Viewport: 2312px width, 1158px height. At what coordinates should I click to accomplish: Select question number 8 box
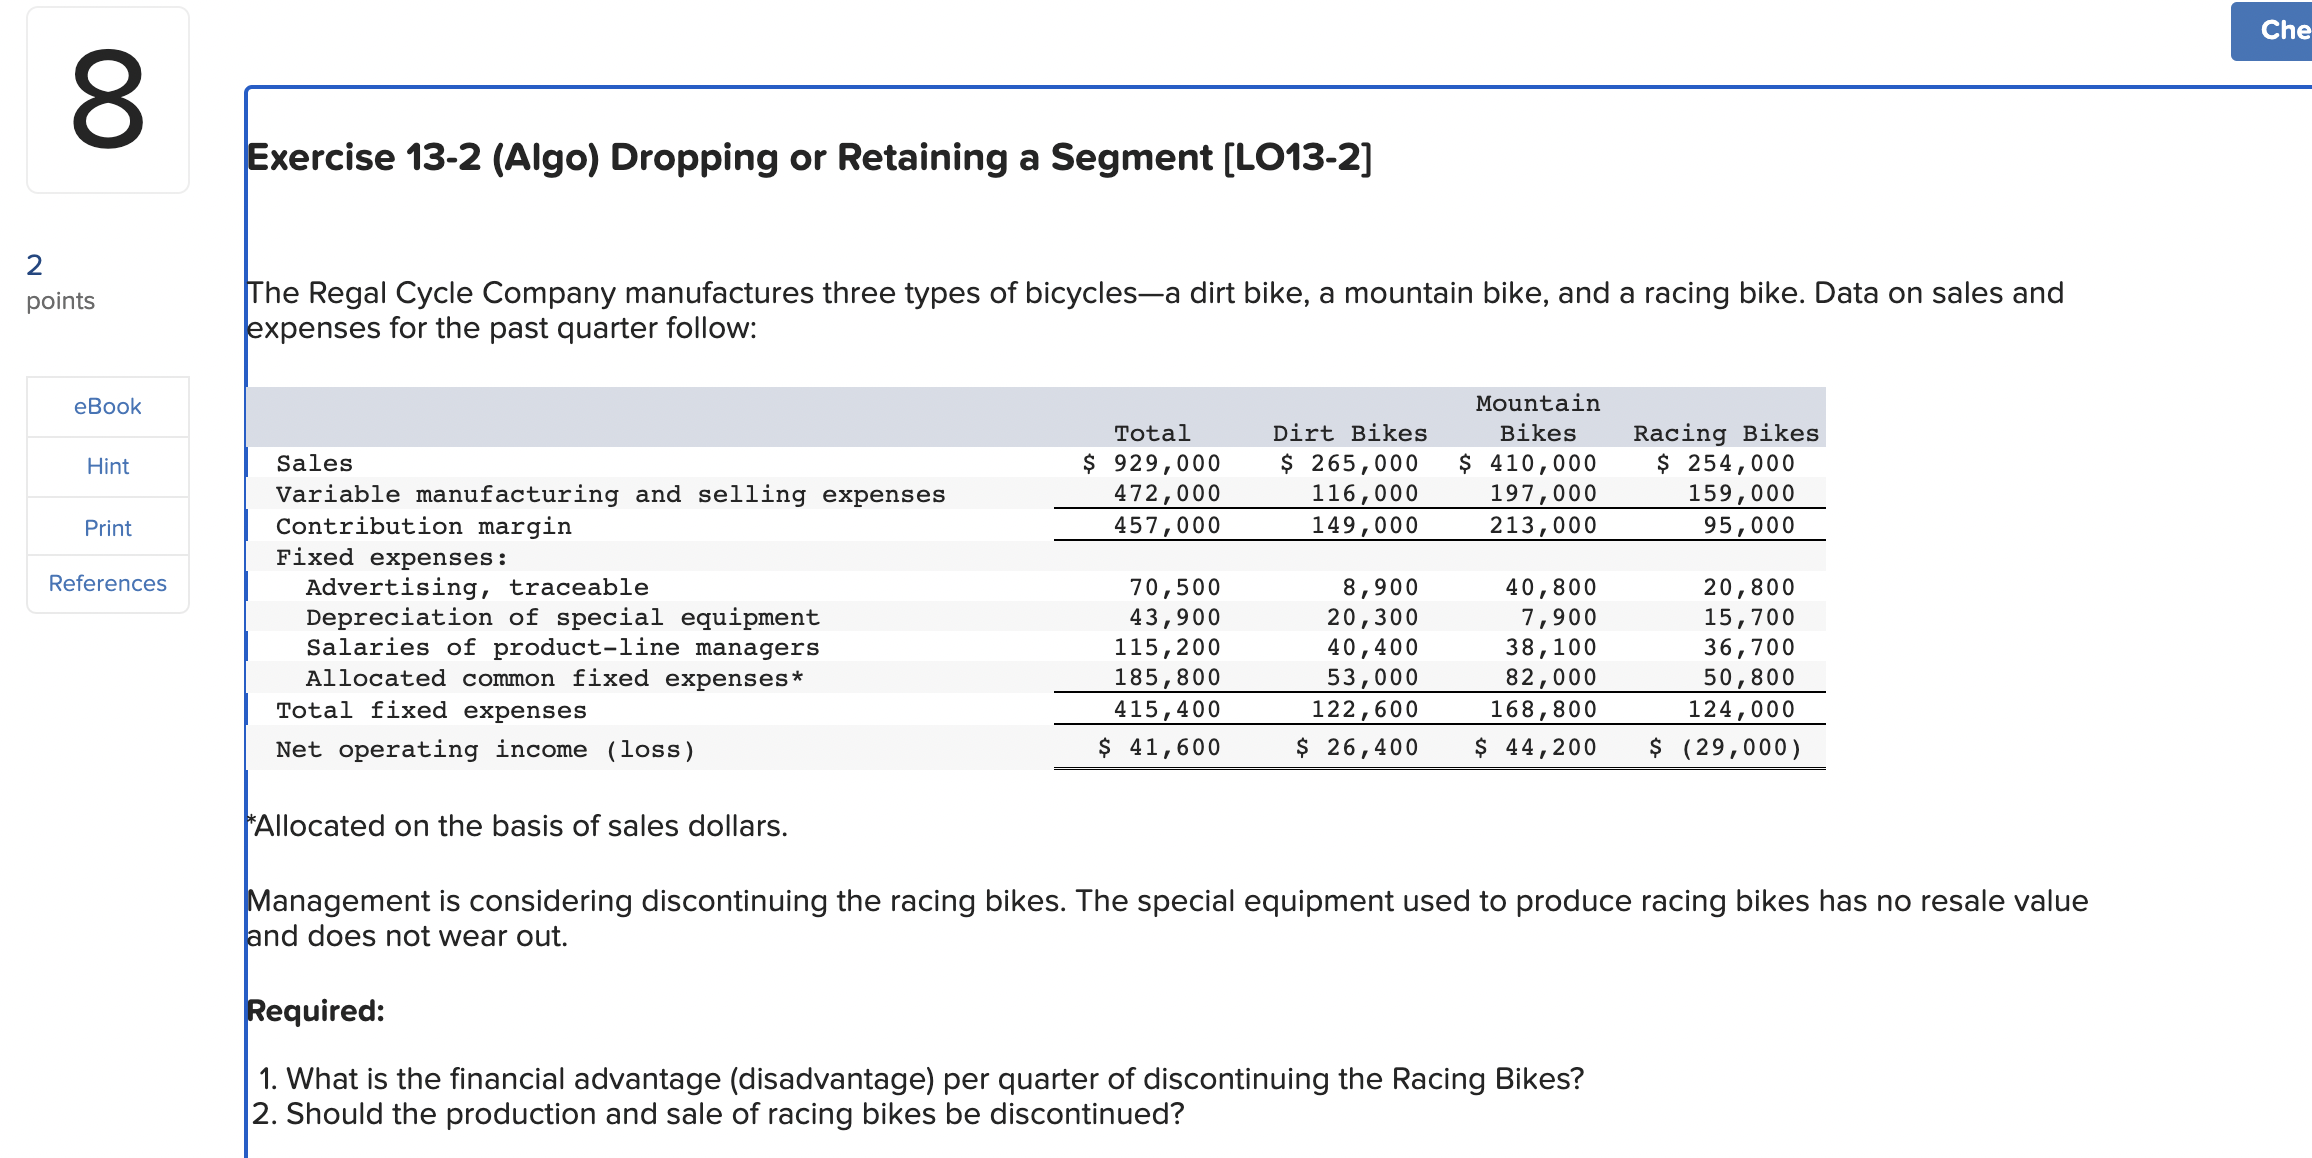click(107, 100)
